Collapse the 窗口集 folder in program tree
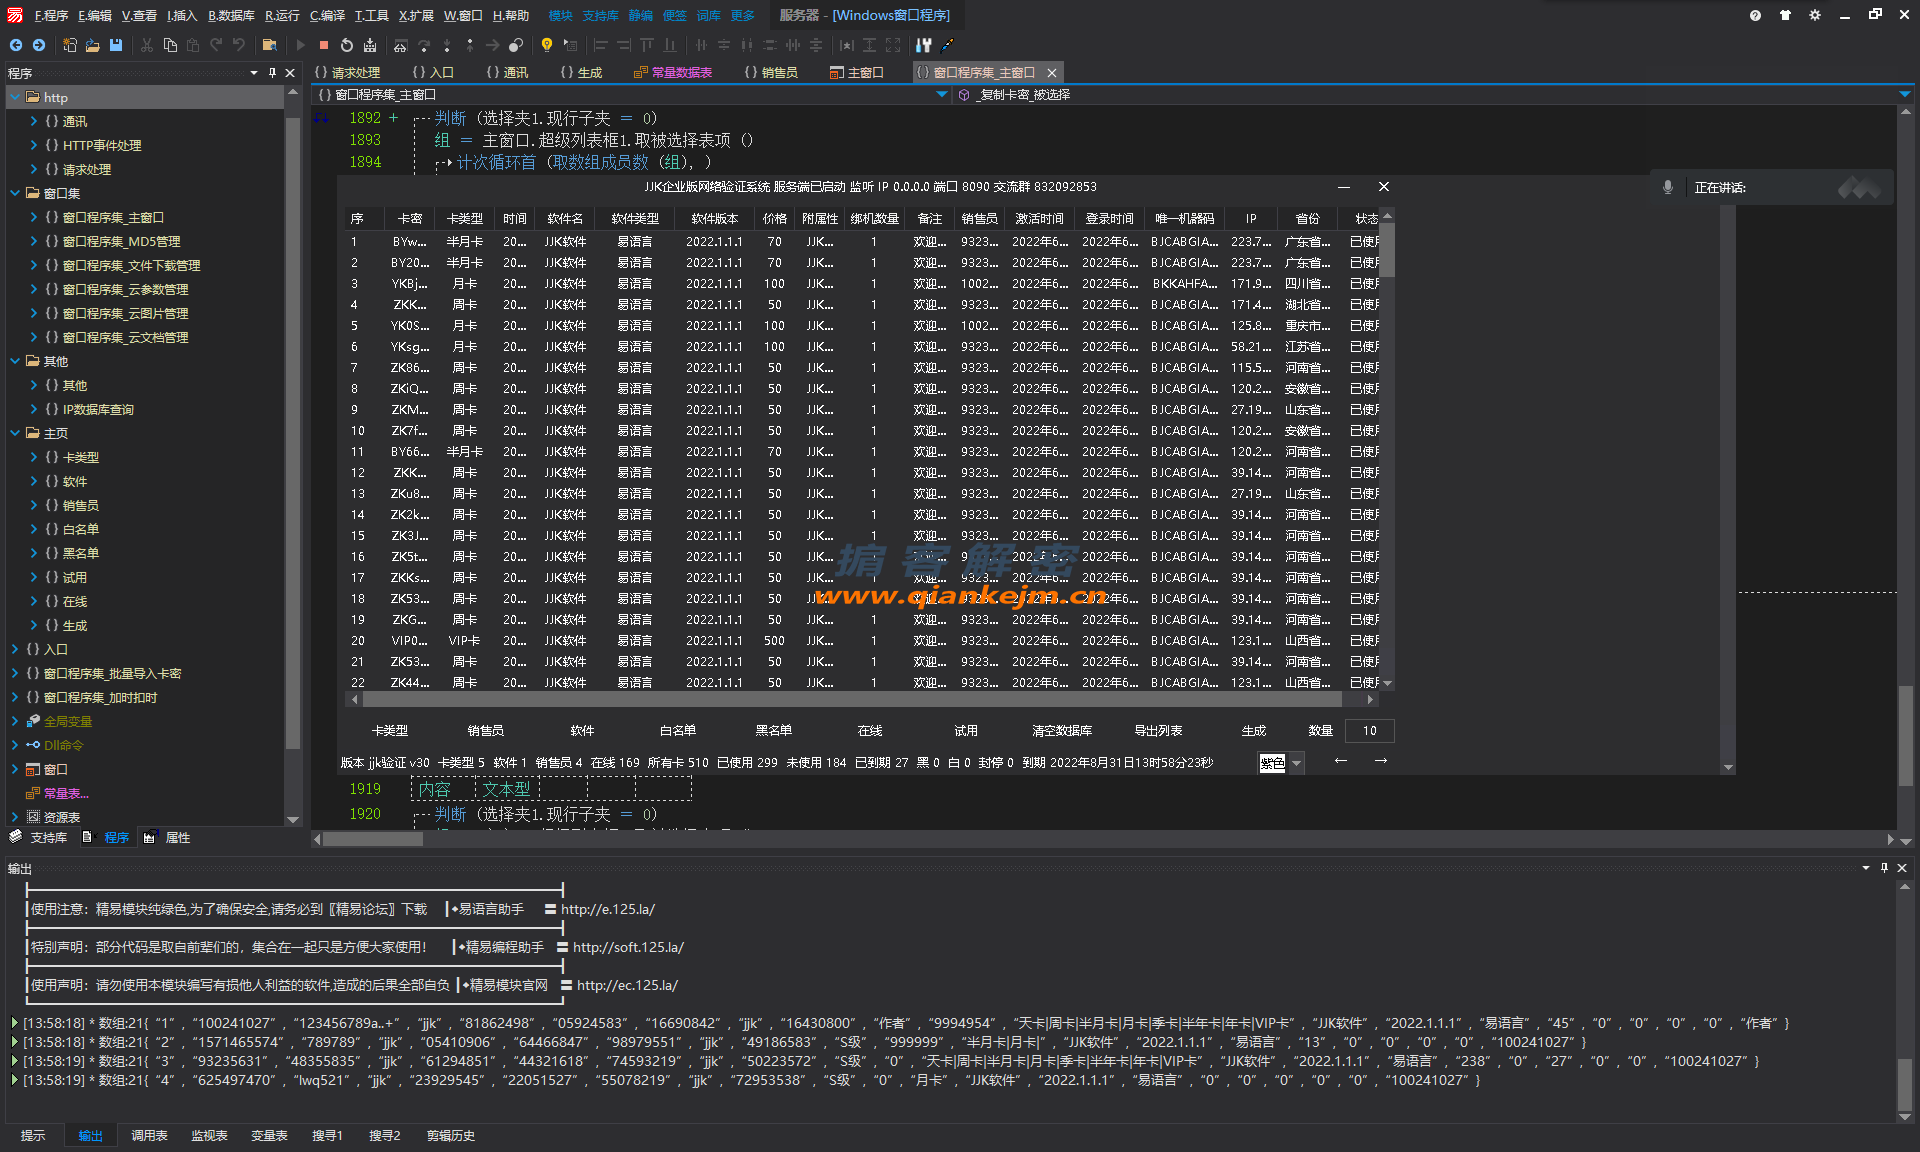Image resolution: width=1920 pixels, height=1152 pixels. pos(15,193)
